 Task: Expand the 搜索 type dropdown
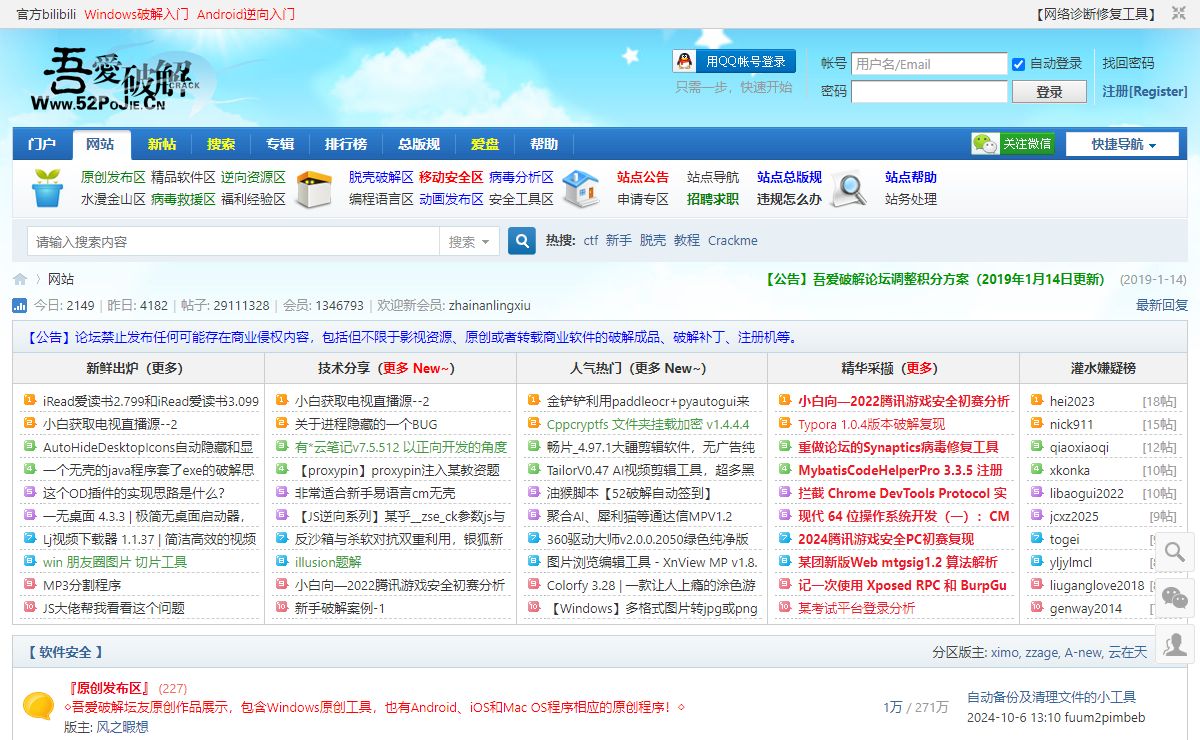click(x=469, y=241)
